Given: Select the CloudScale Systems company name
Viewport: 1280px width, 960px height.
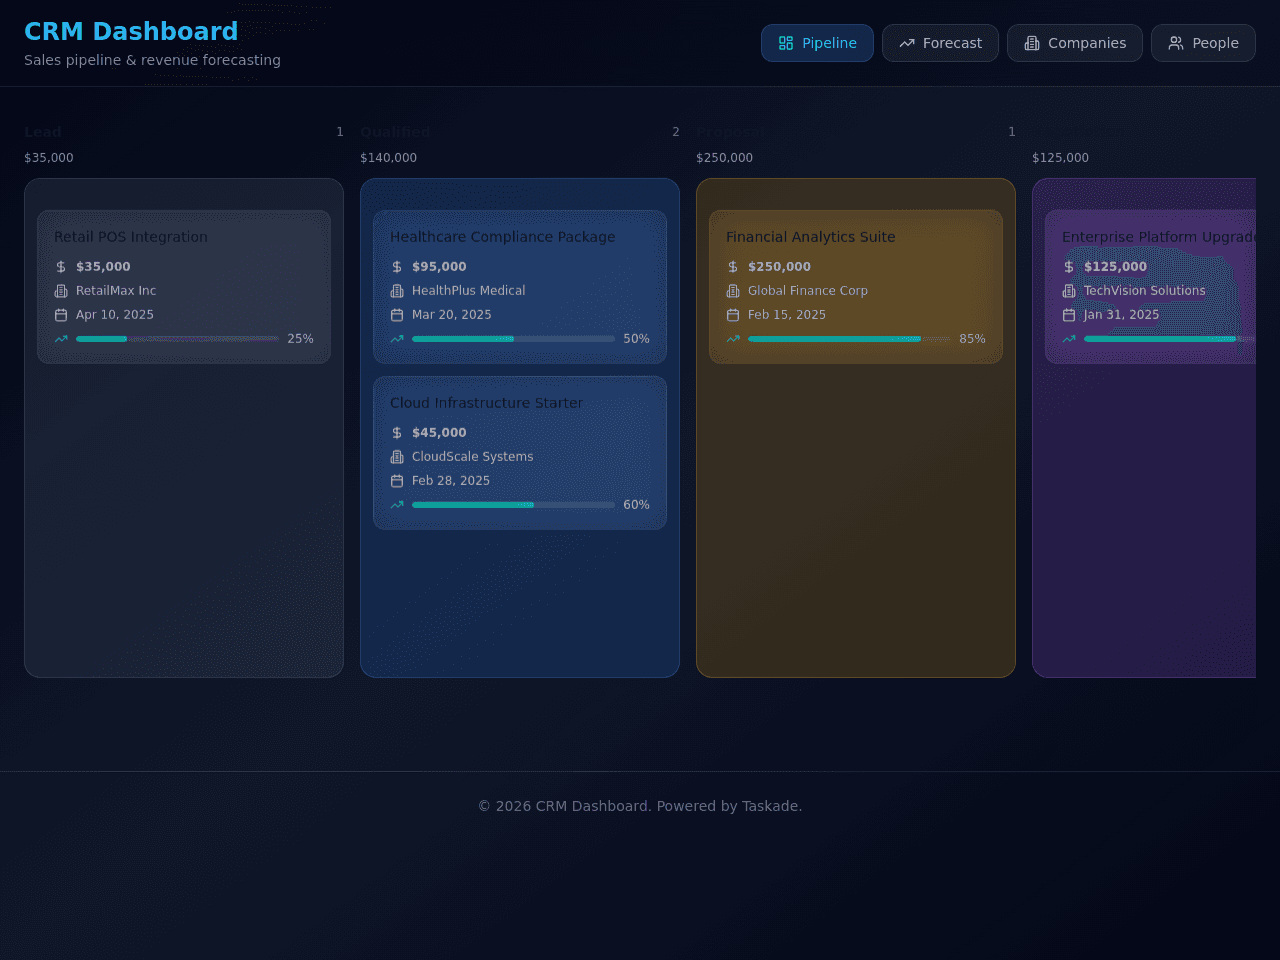Looking at the screenshot, I should (x=473, y=457).
